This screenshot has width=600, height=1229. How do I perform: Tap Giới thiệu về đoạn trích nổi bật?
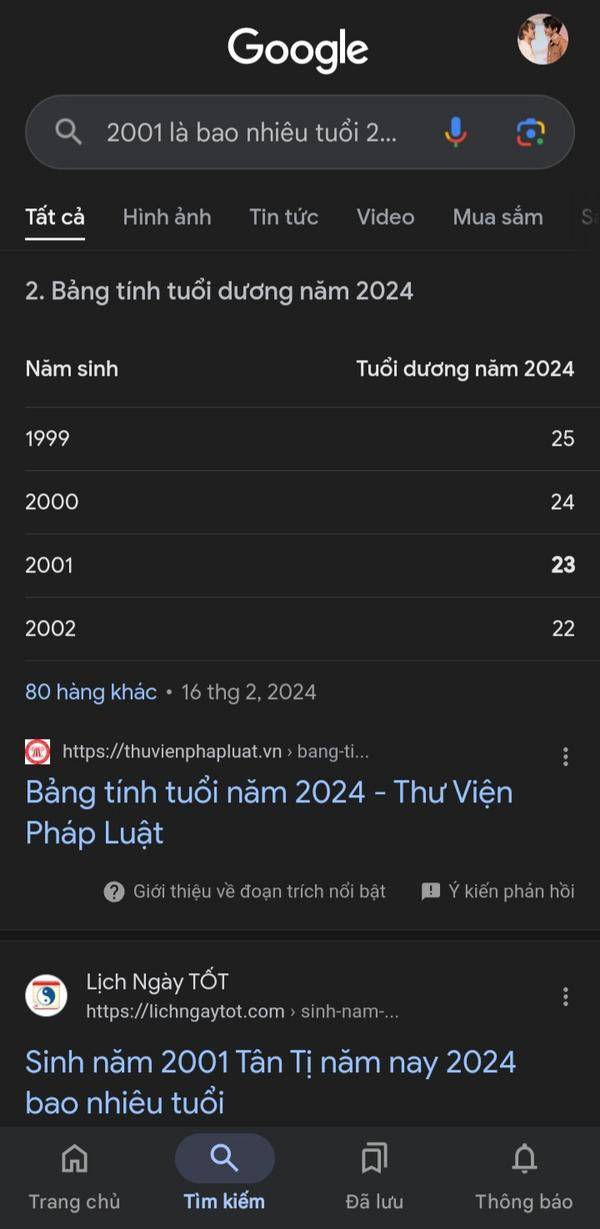click(x=244, y=891)
